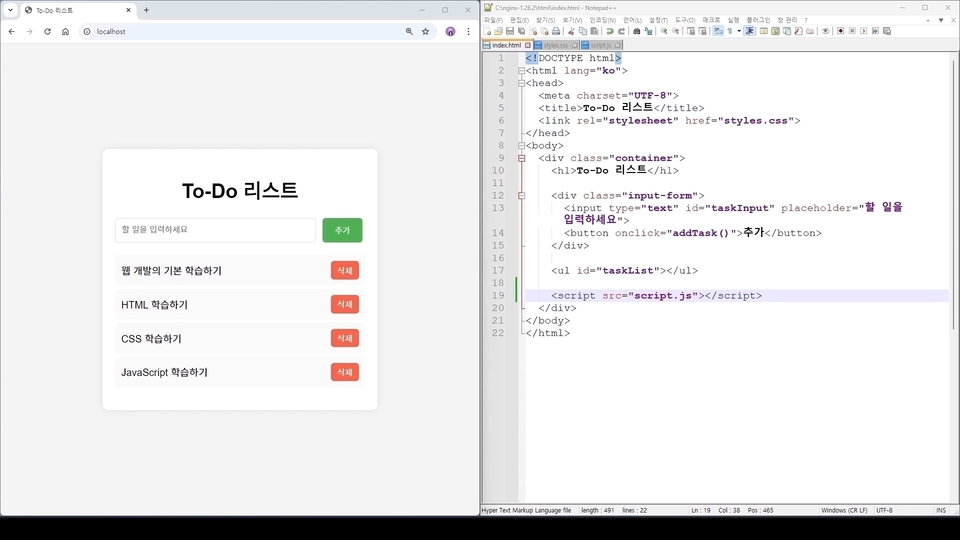
Task: Toggle INS mode in the status bar
Action: 941,510
